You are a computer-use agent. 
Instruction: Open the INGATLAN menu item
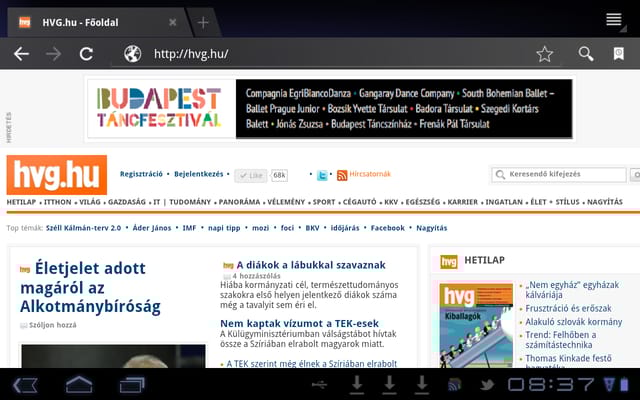click(504, 202)
